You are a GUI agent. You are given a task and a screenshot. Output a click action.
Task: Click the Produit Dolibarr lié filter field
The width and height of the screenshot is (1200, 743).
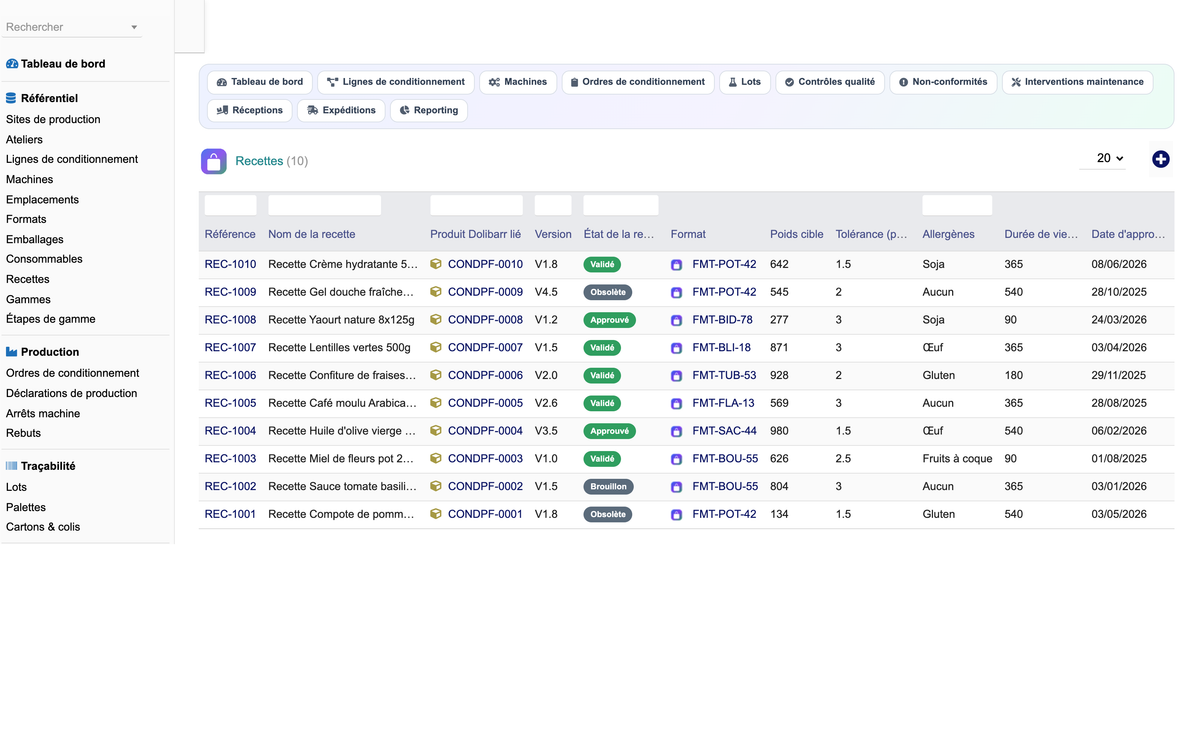pyautogui.click(x=477, y=205)
